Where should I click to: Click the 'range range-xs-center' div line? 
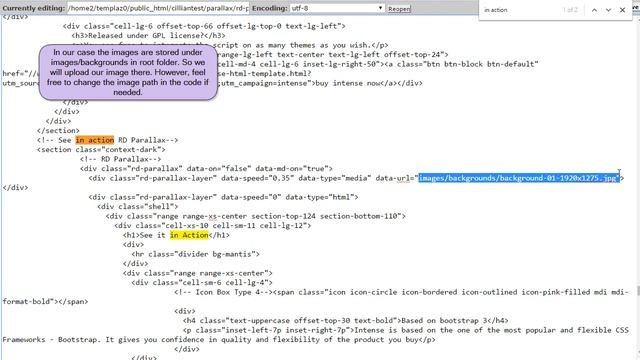[198, 273]
